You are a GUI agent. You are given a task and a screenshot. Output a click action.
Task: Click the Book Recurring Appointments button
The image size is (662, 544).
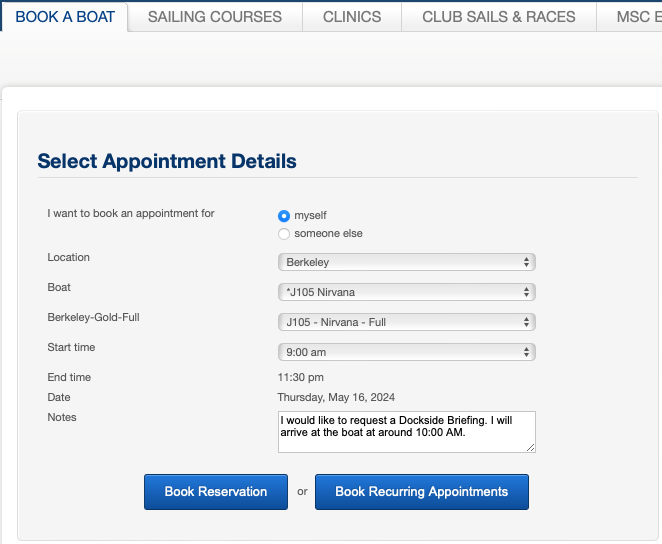(421, 492)
